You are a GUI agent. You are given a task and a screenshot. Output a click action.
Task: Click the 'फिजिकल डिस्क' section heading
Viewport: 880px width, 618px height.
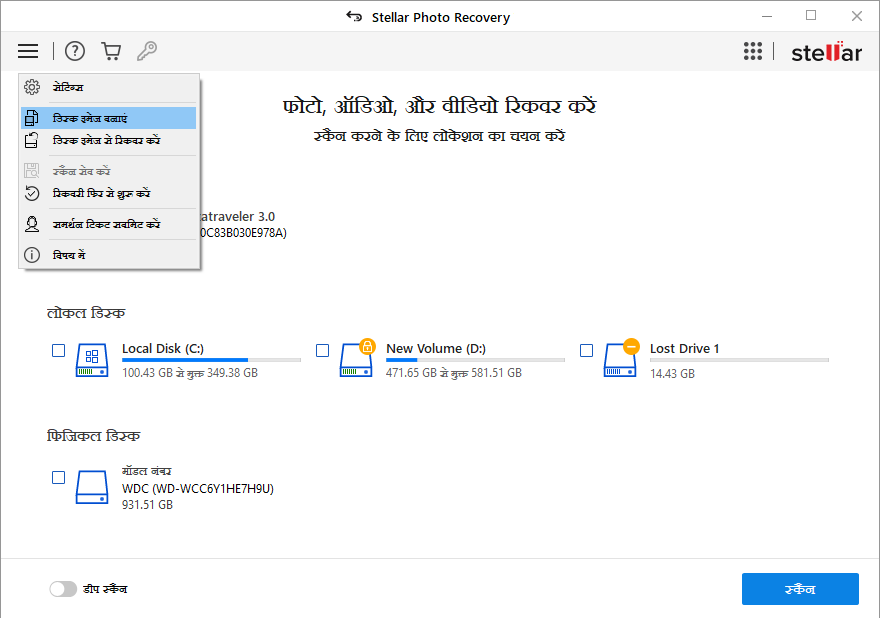pyautogui.click(x=93, y=436)
